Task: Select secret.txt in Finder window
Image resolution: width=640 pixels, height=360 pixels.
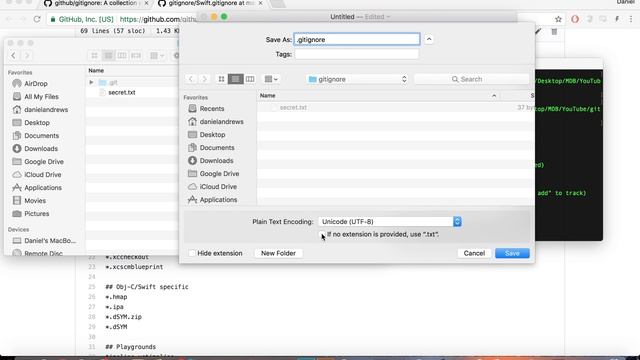Action: click(122, 93)
